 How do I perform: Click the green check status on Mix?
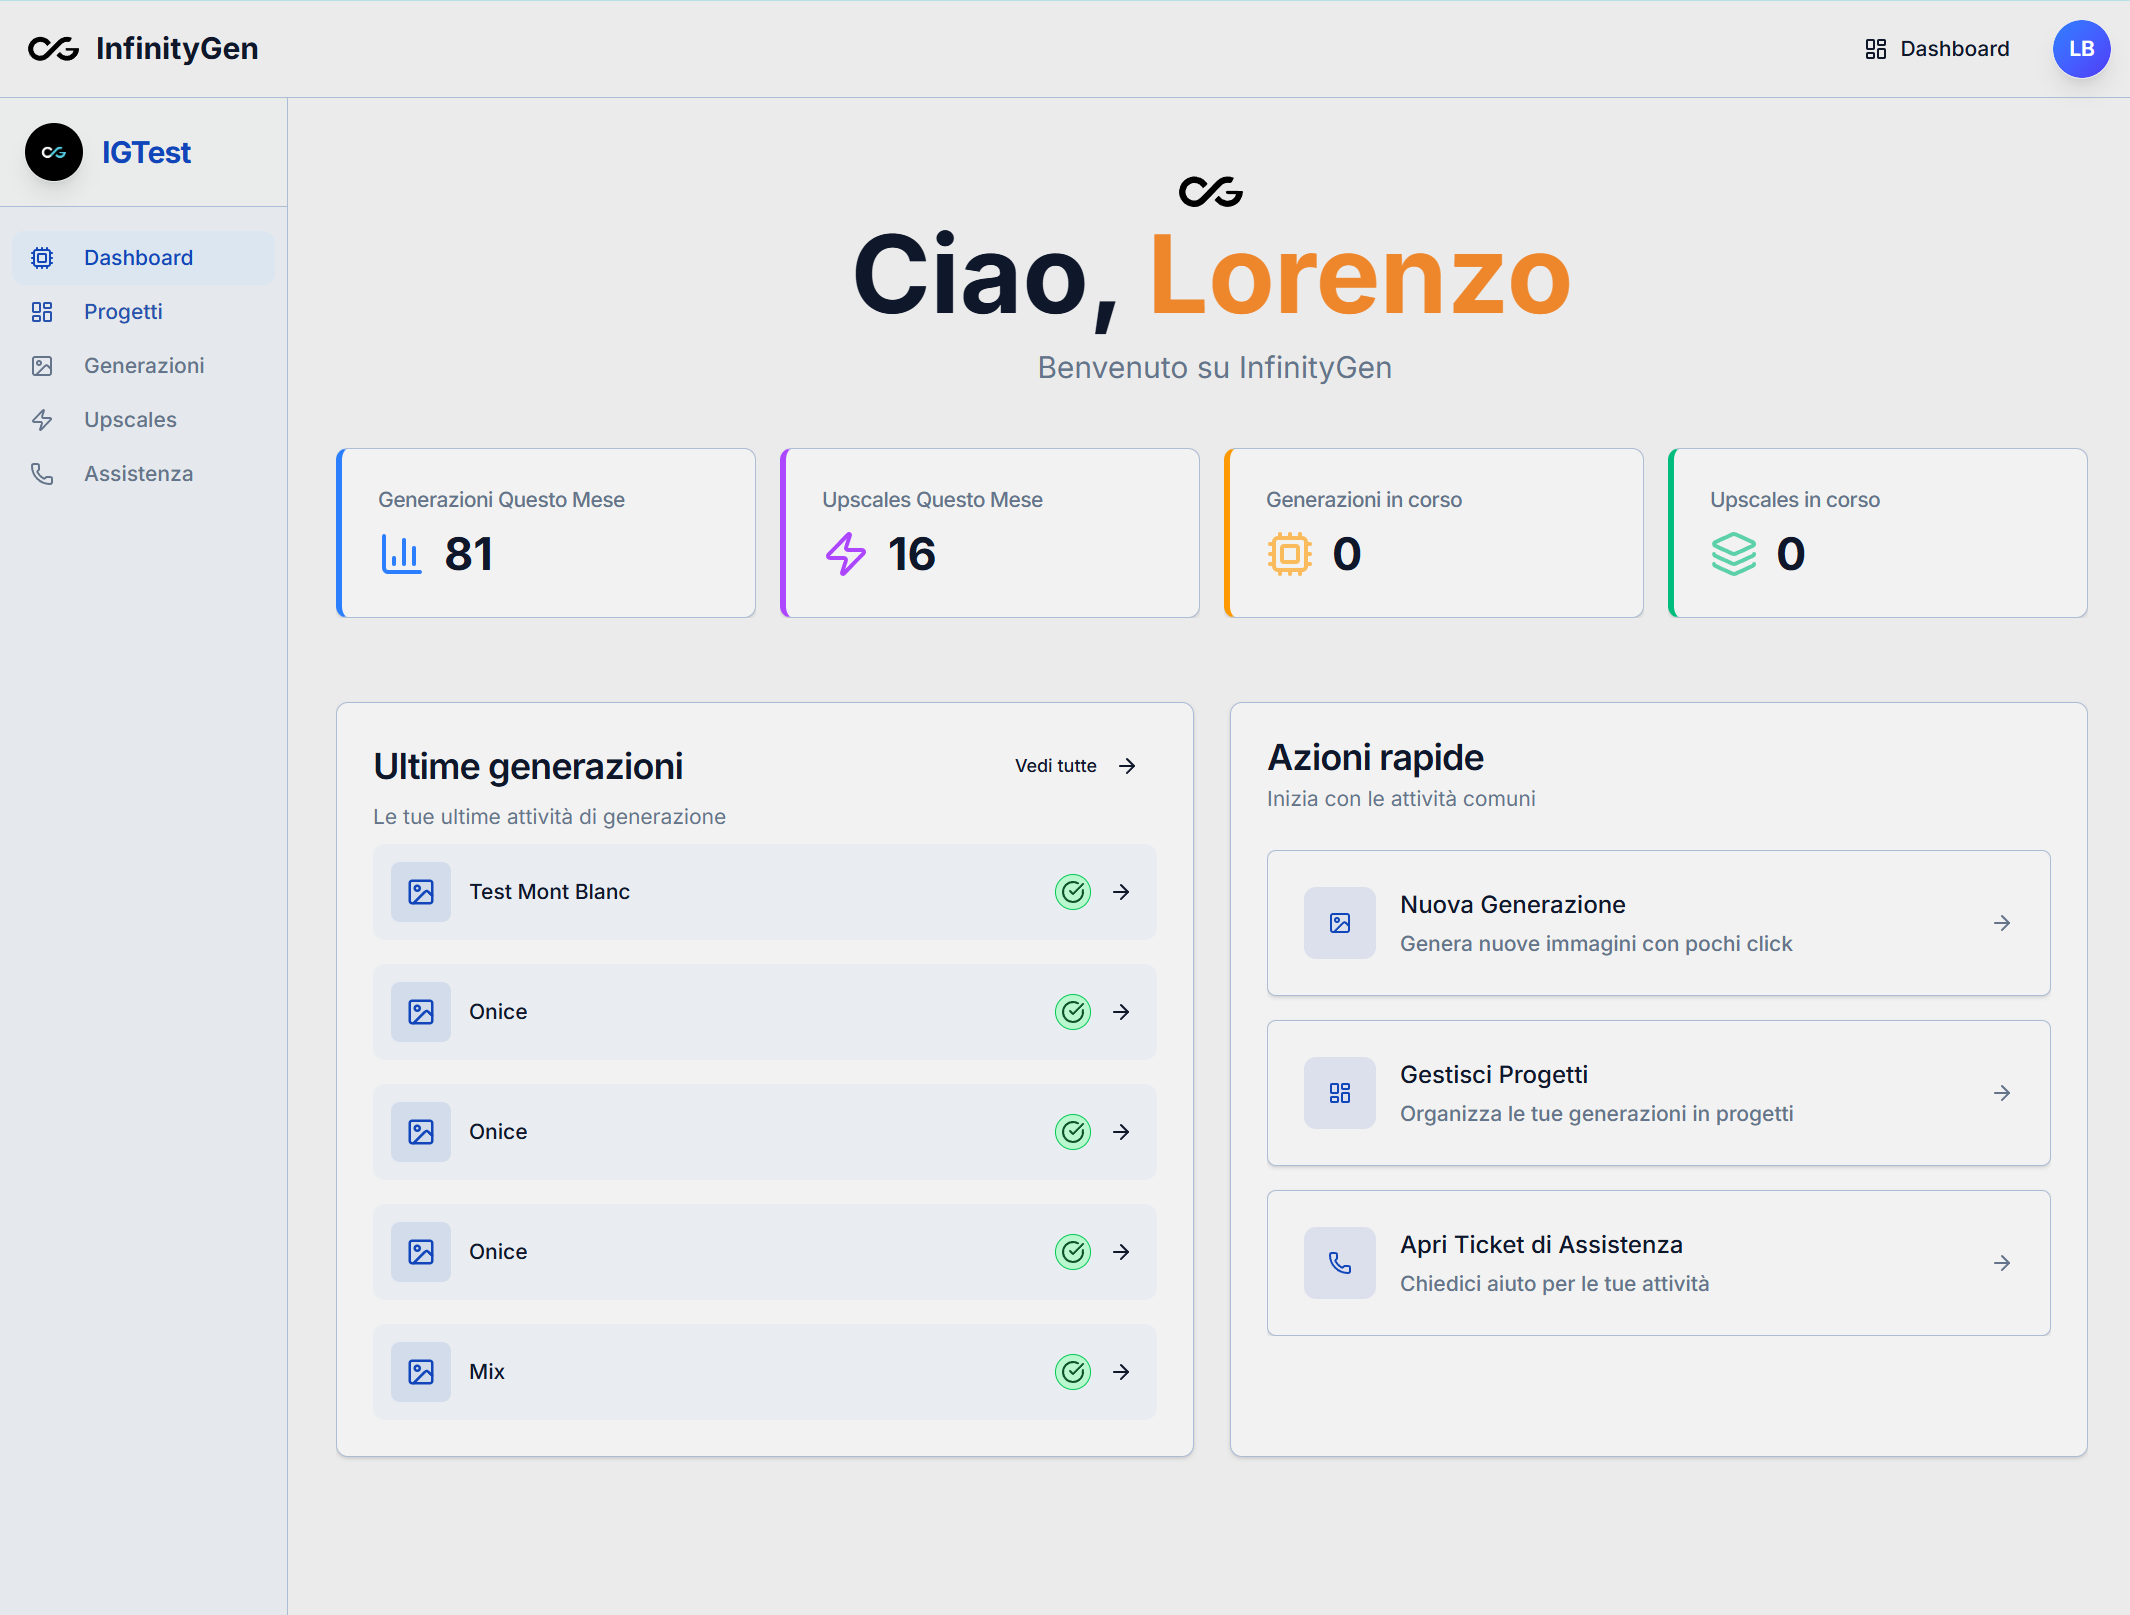[x=1073, y=1372]
